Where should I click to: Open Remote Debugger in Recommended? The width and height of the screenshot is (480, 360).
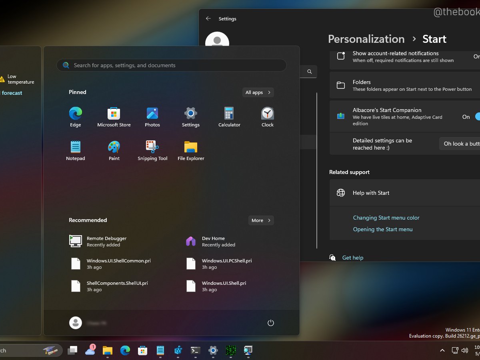[98, 241]
